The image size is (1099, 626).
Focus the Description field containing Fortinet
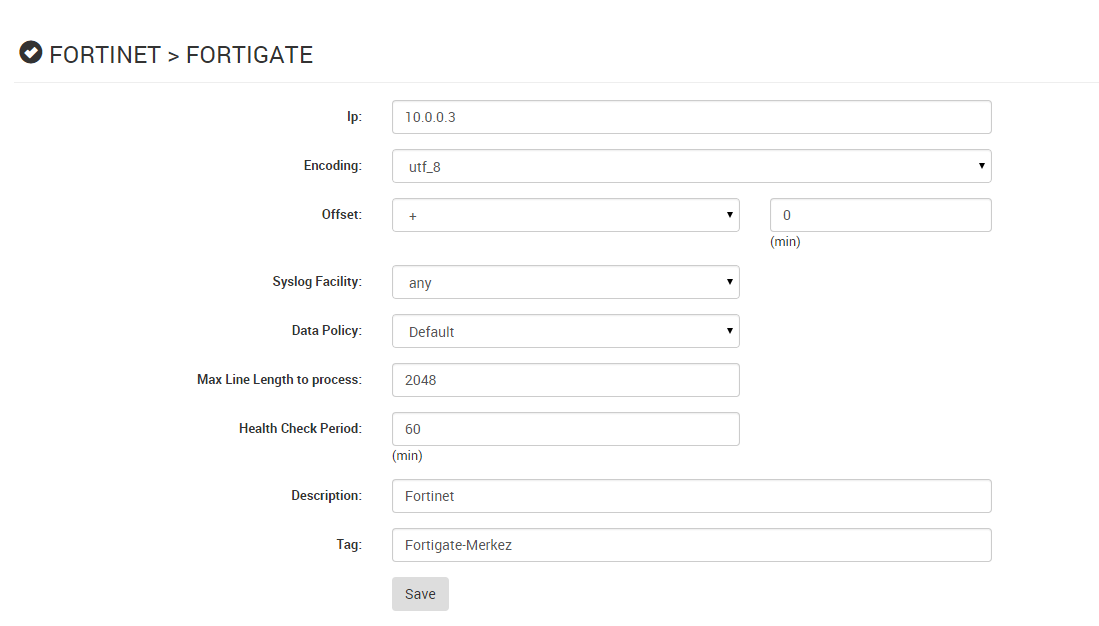(x=691, y=496)
